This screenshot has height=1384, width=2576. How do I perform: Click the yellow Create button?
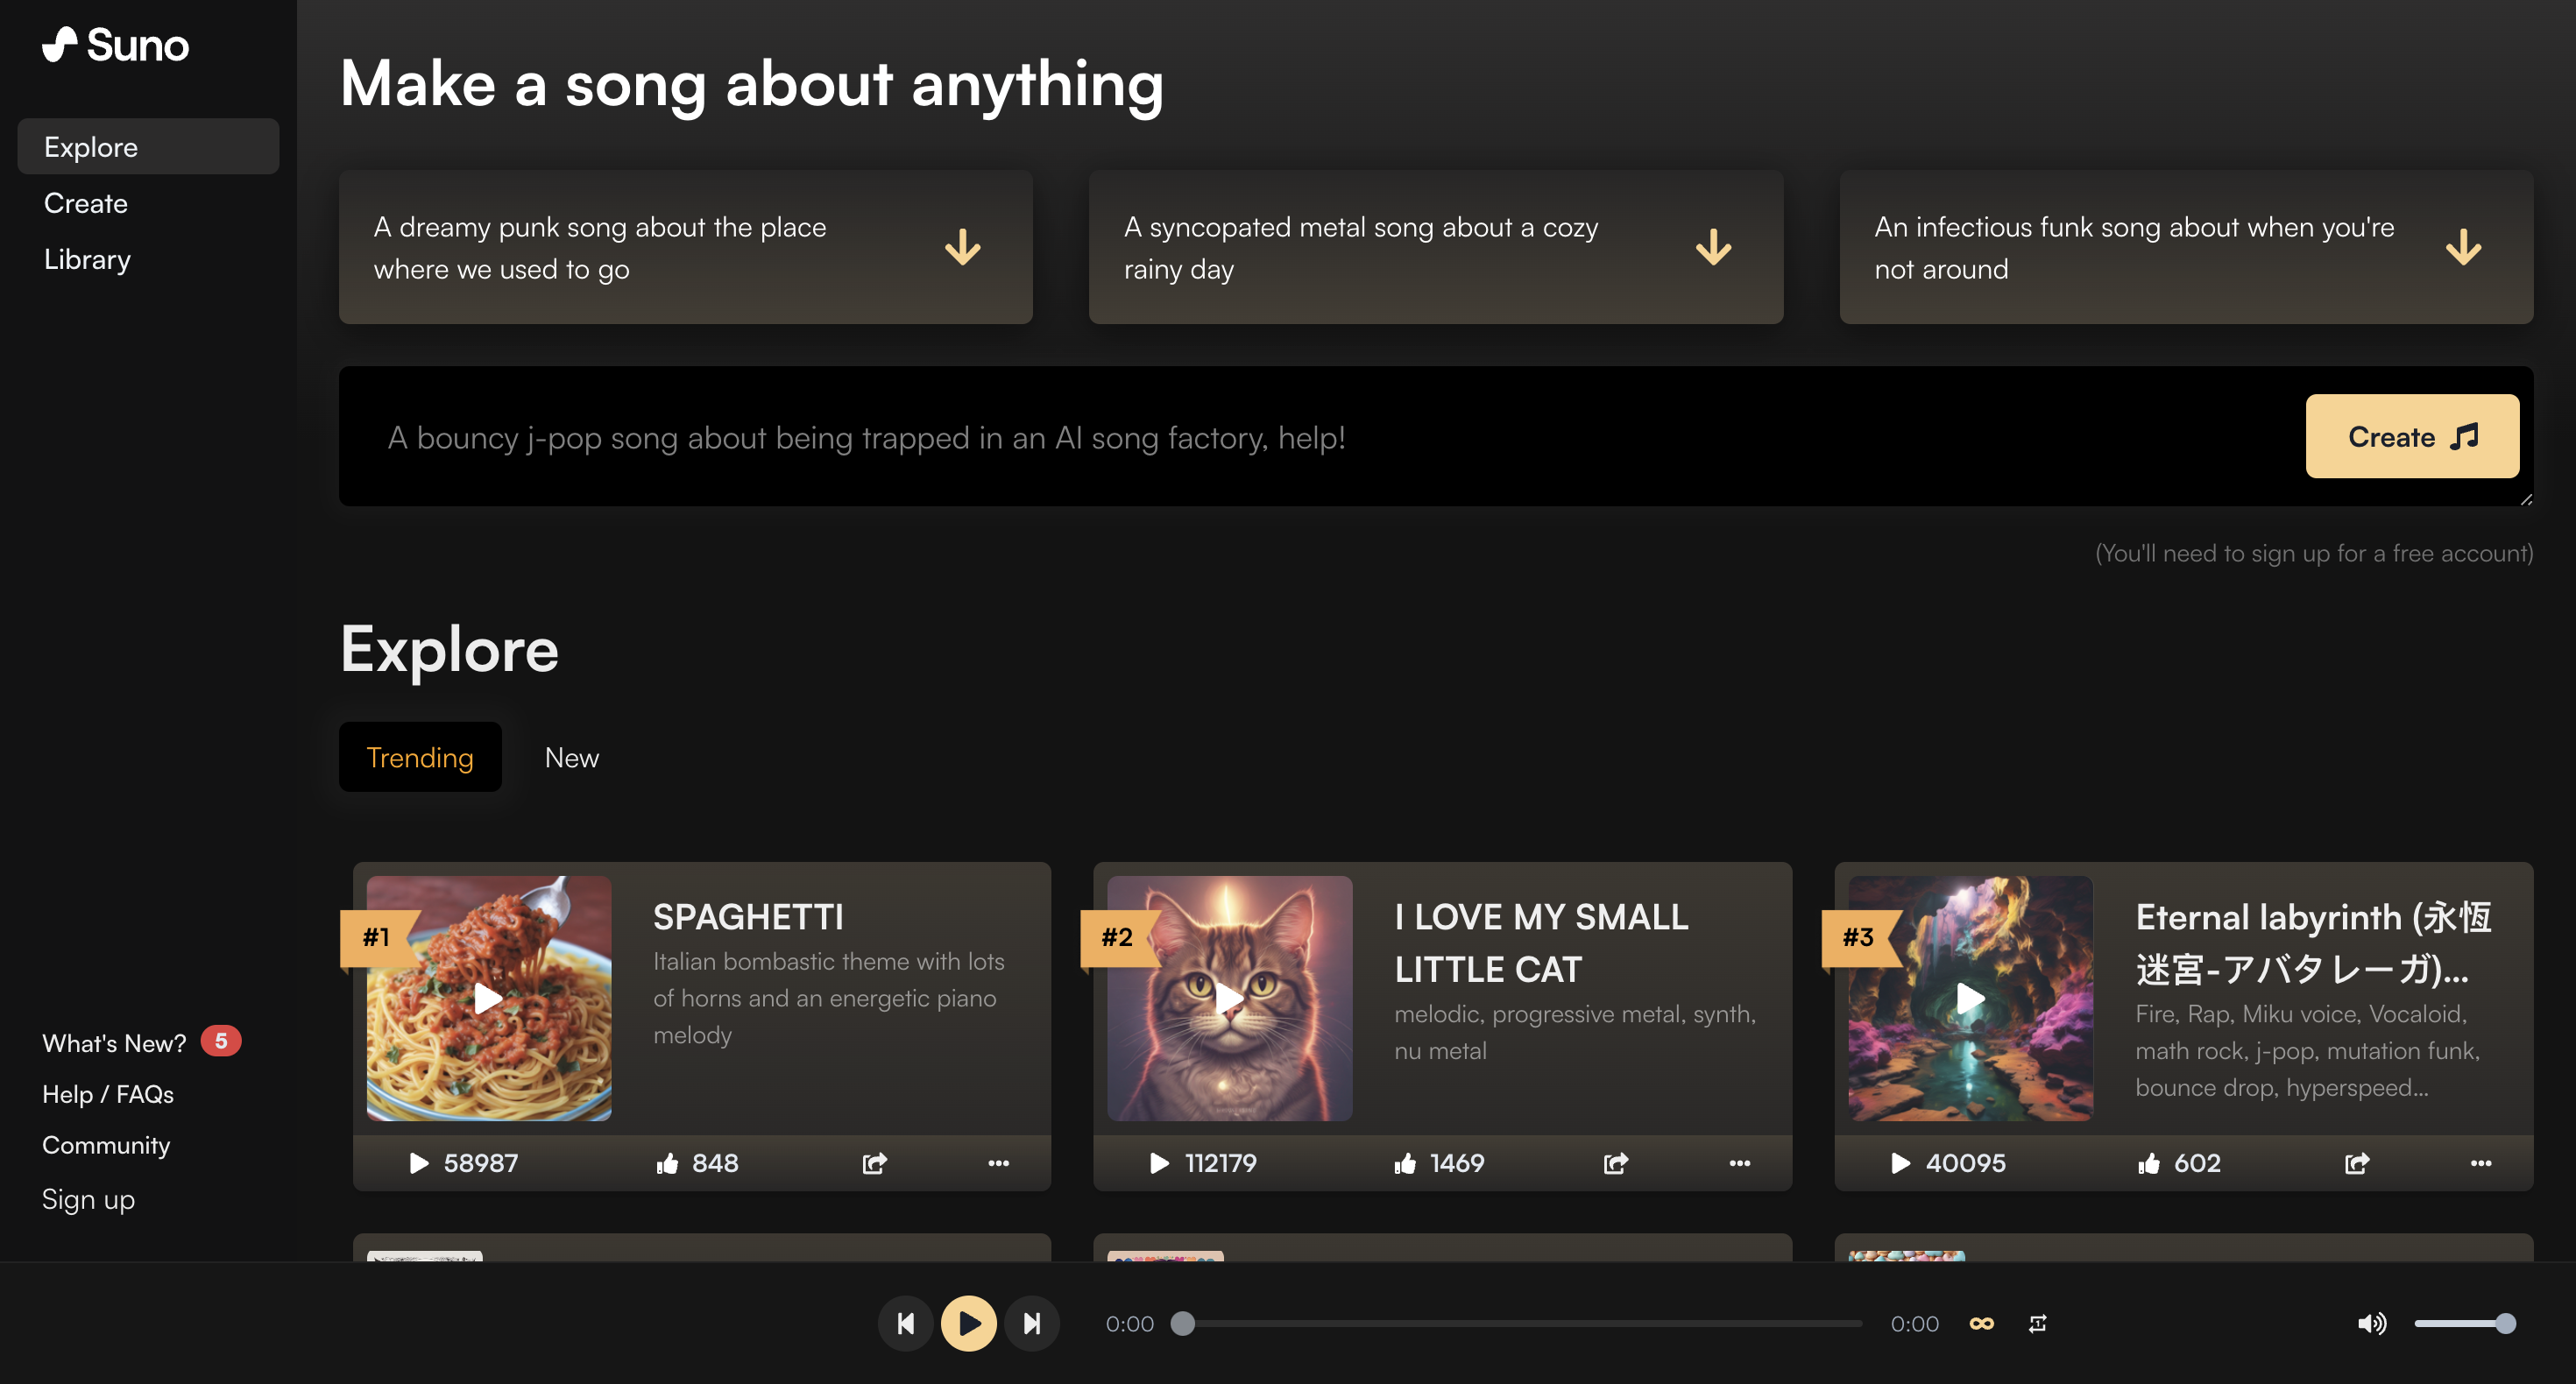pyautogui.click(x=2411, y=436)
